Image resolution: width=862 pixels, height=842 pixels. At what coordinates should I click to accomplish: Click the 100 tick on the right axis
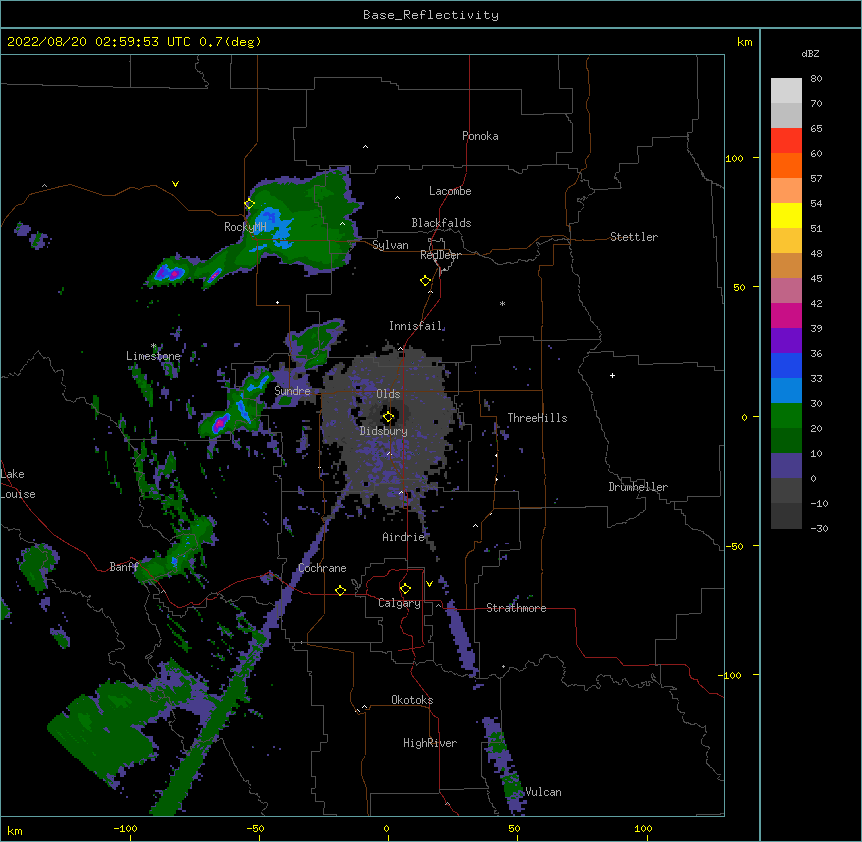coord(734,158)
